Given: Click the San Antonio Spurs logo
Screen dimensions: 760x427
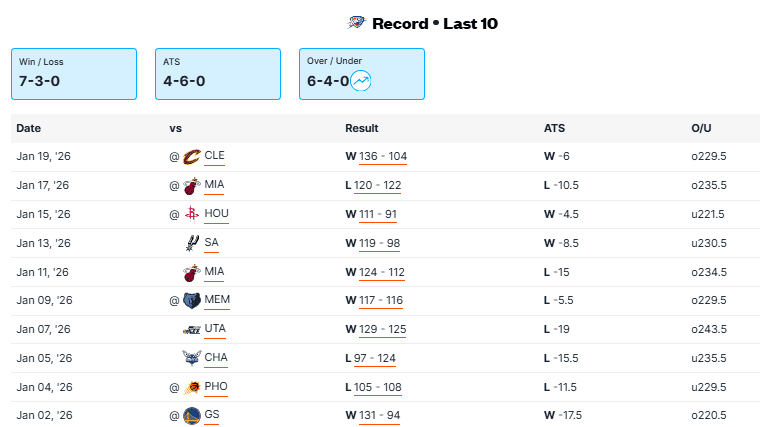Looking at the screenshot, I should (x=192, y=243).
